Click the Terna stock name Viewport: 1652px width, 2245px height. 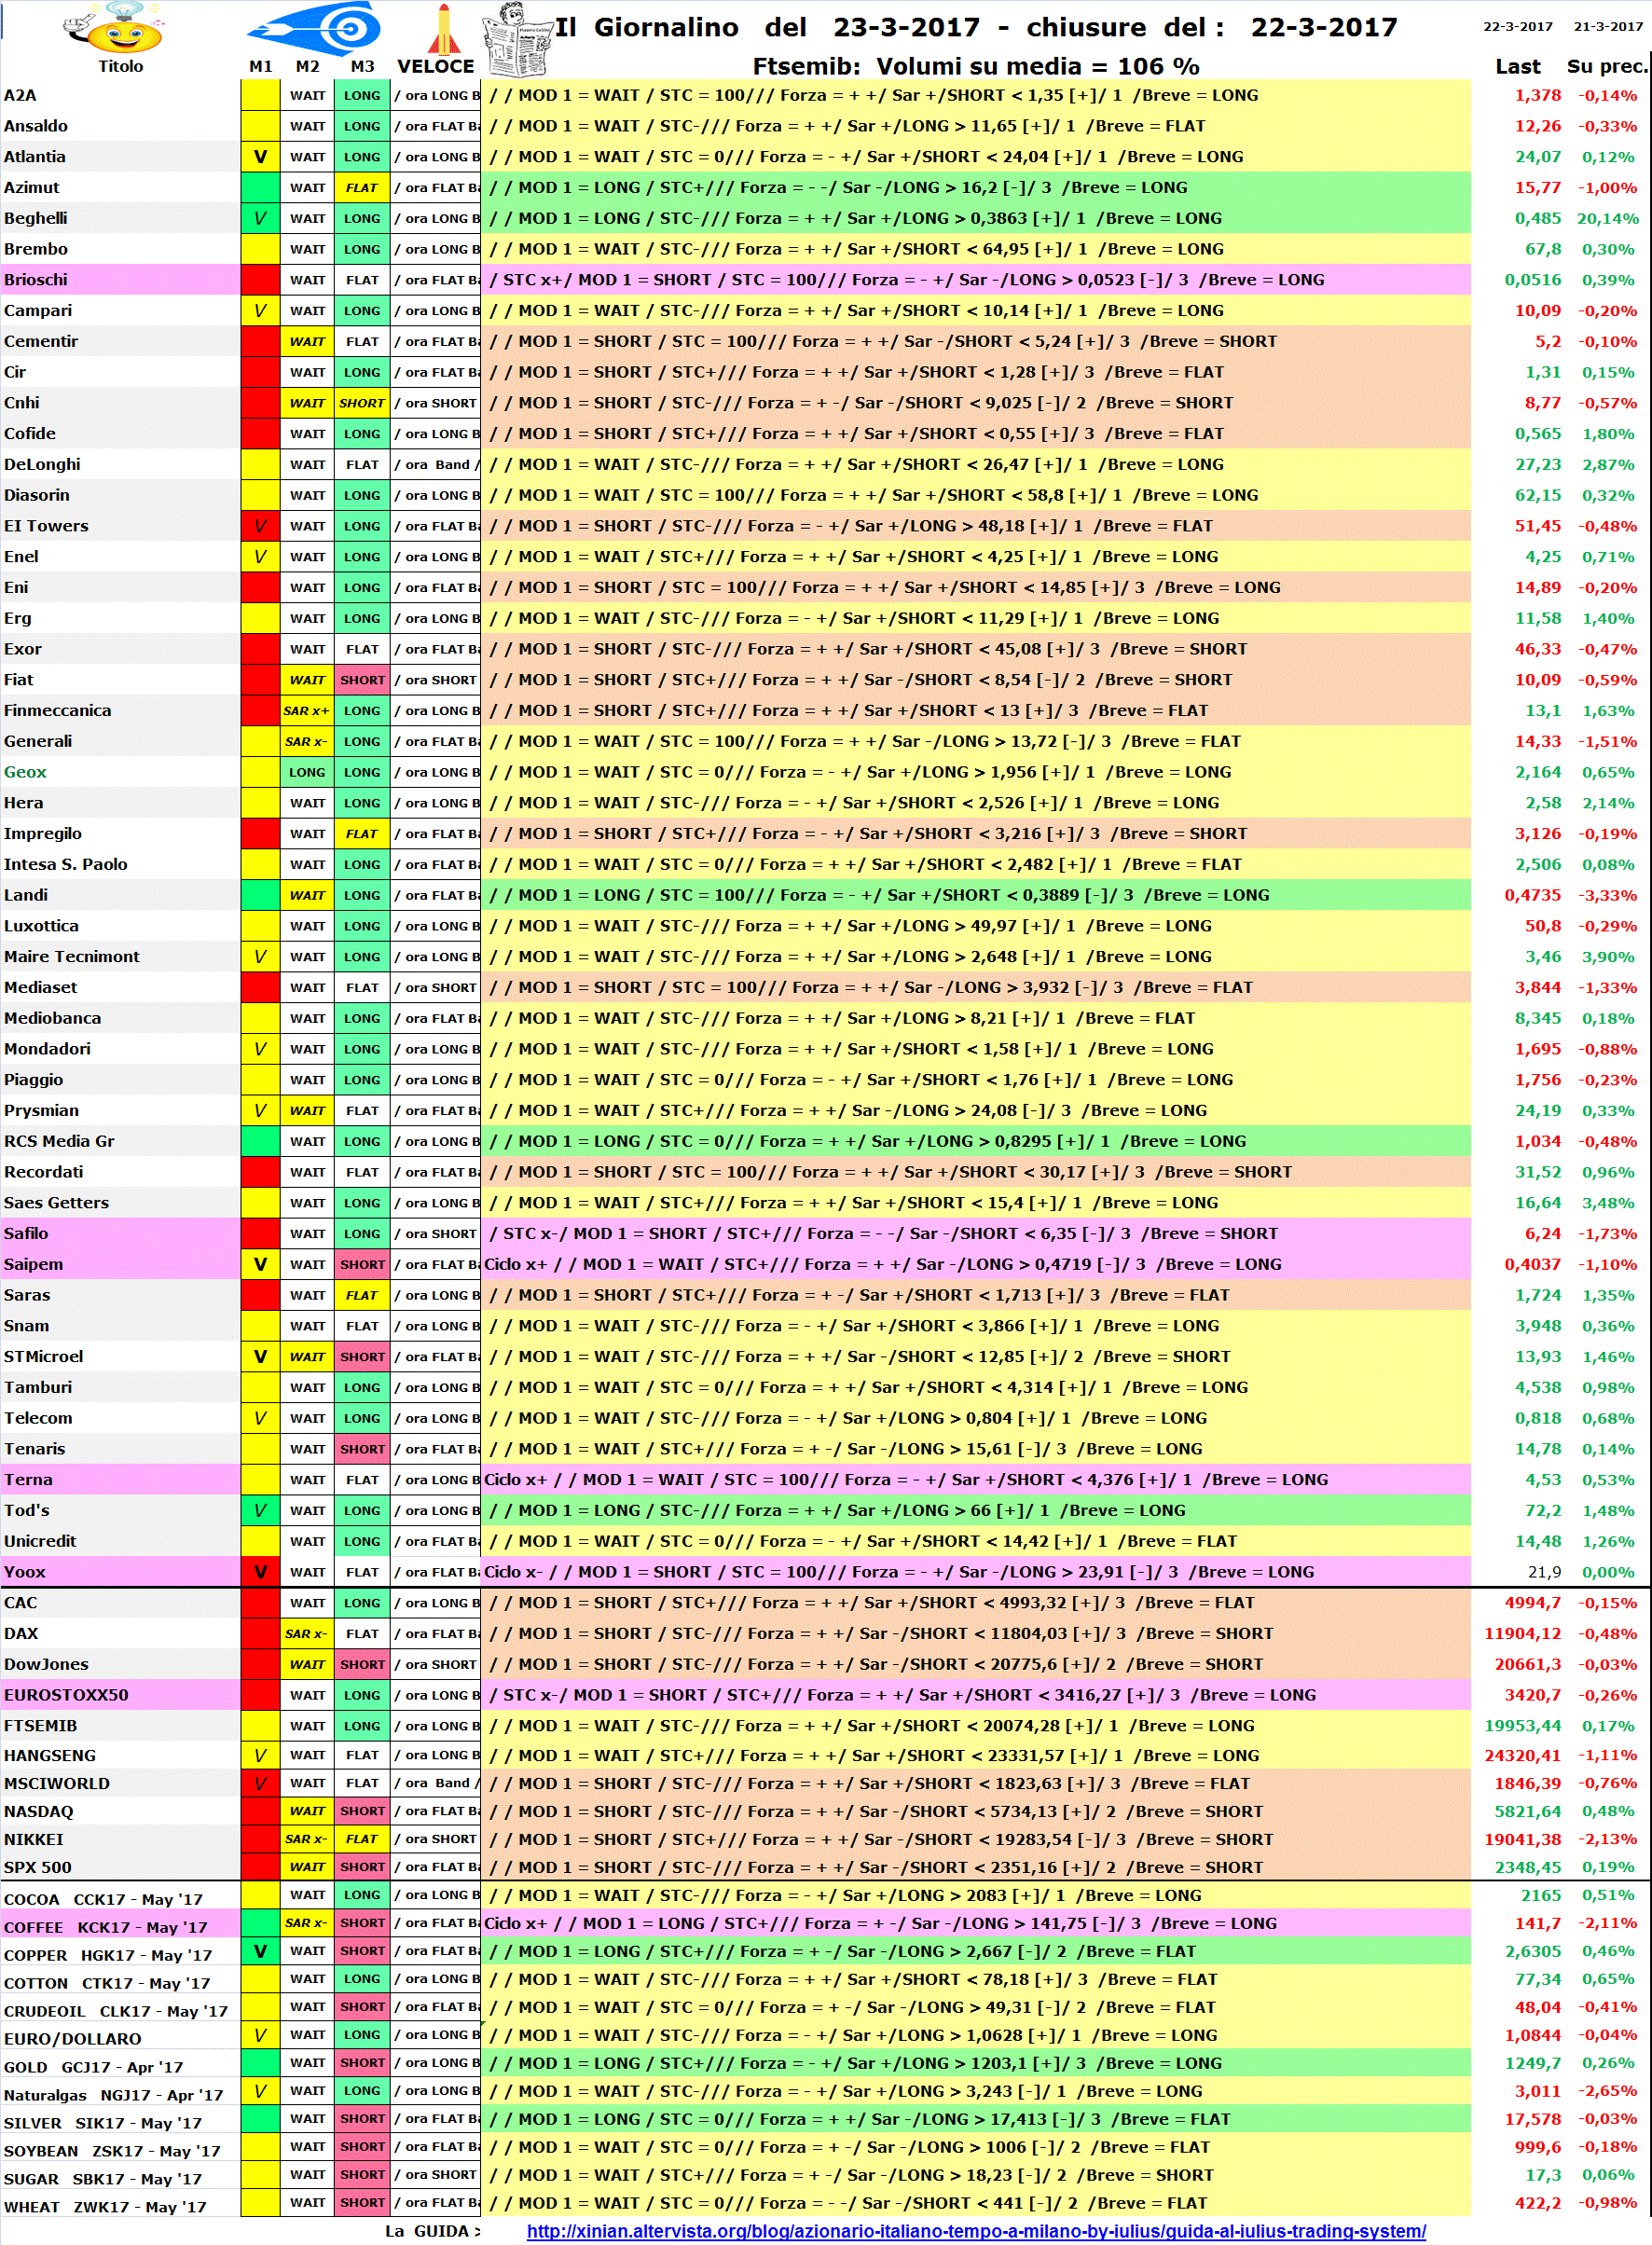28,1480
